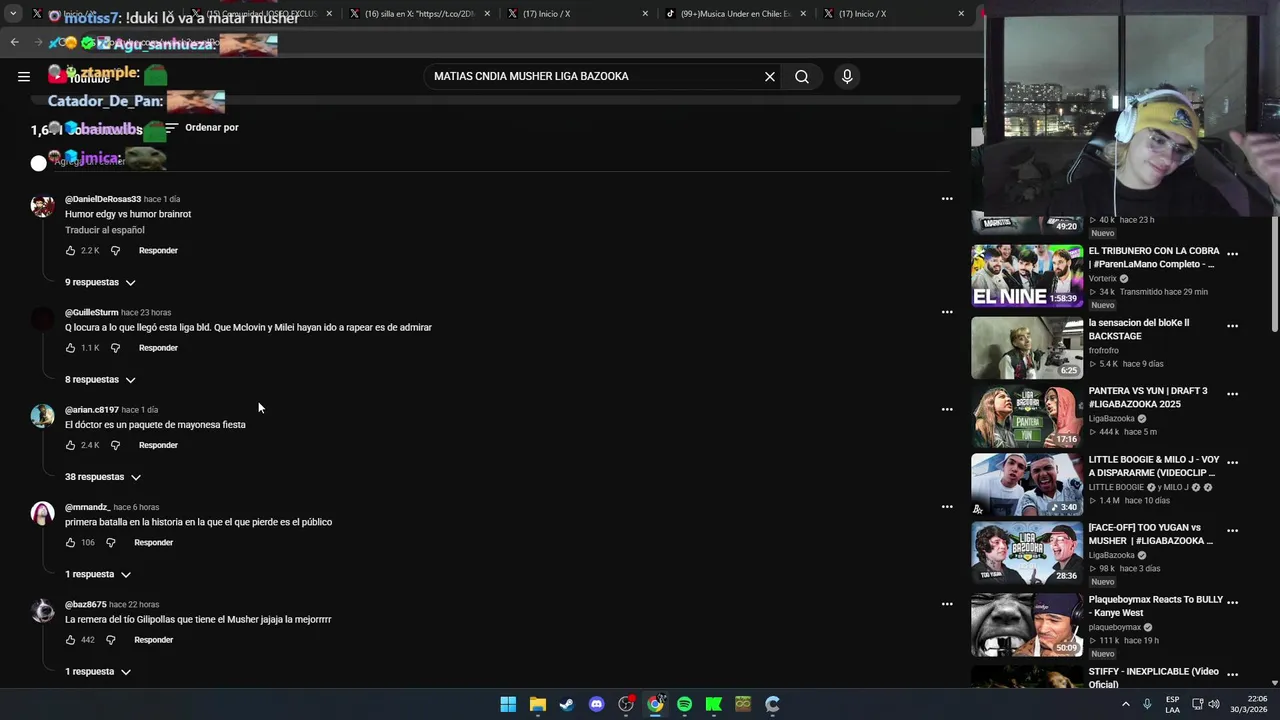Open the EL NINE video thumbnail
Image resolution: width=1280 pixels, height=720 pixels.
1027,276
